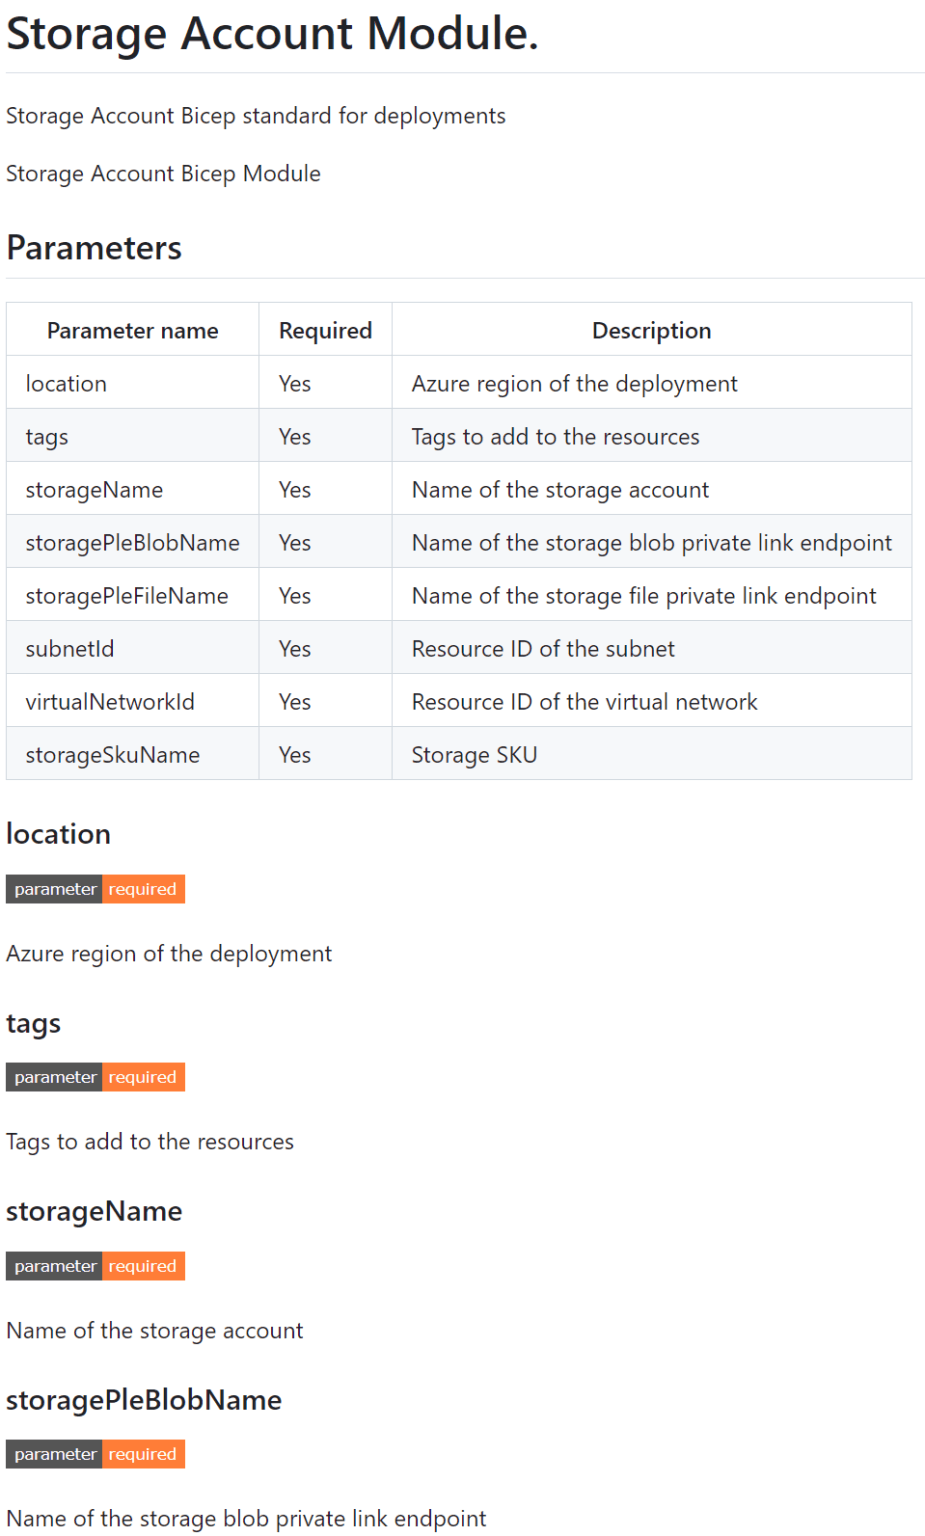Click the tags section heading

33,1023
